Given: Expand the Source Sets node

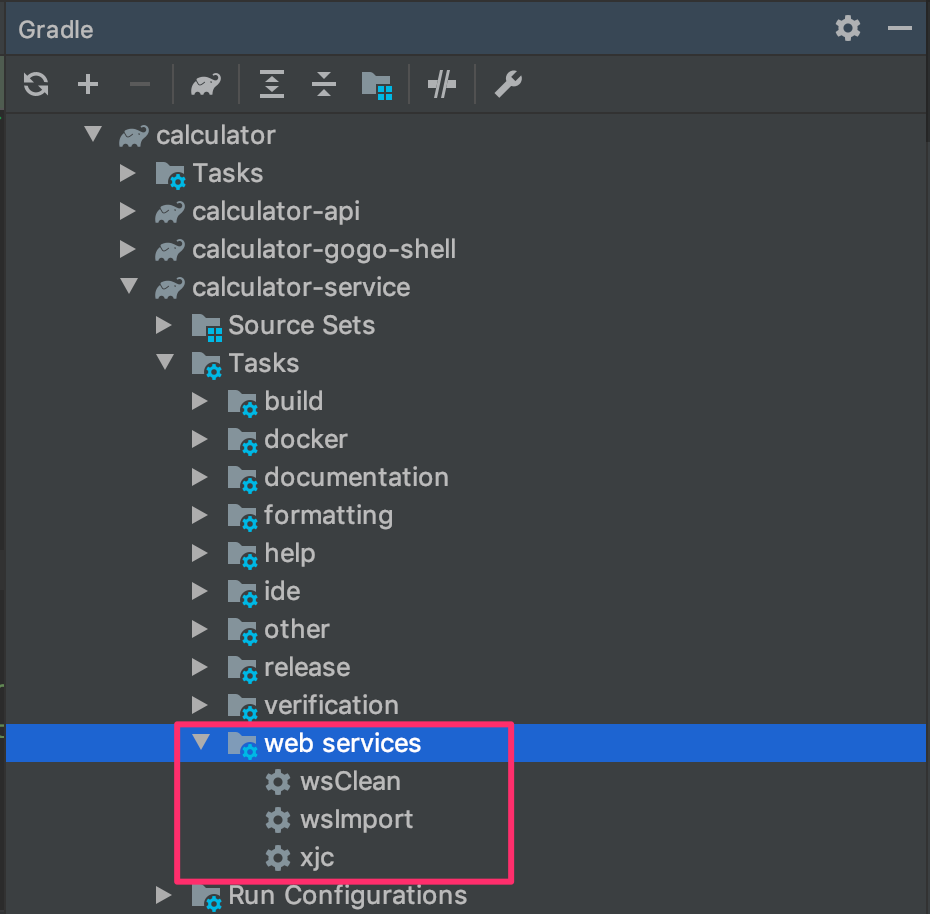Looking at the screenshot, I should click(164, 325).
